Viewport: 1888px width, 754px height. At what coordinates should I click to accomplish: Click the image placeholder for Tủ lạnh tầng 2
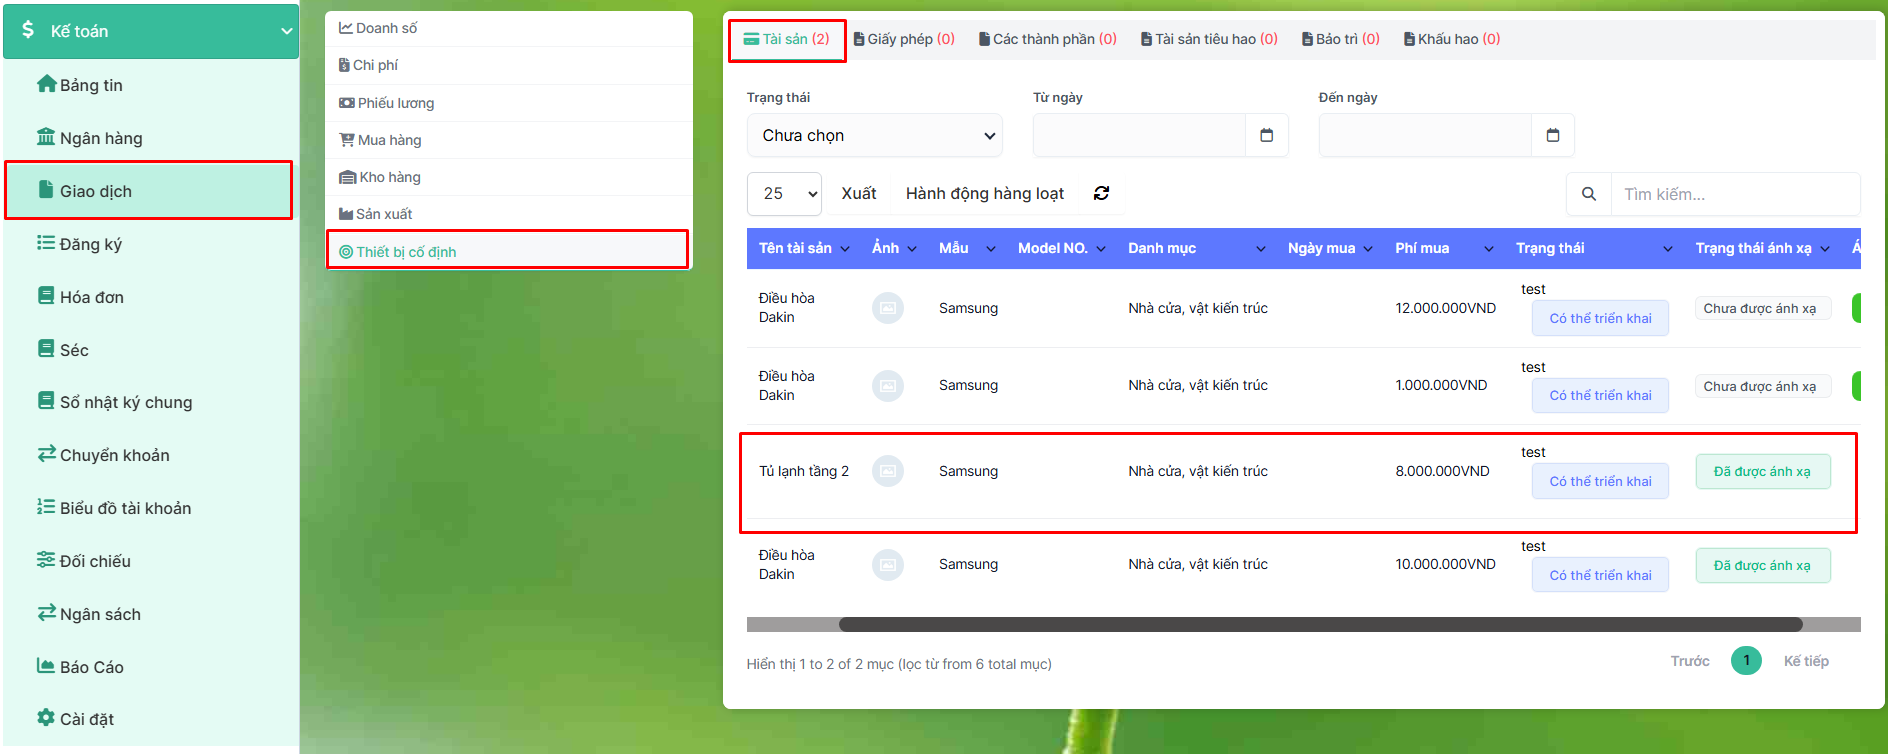[x=887, y=471]
